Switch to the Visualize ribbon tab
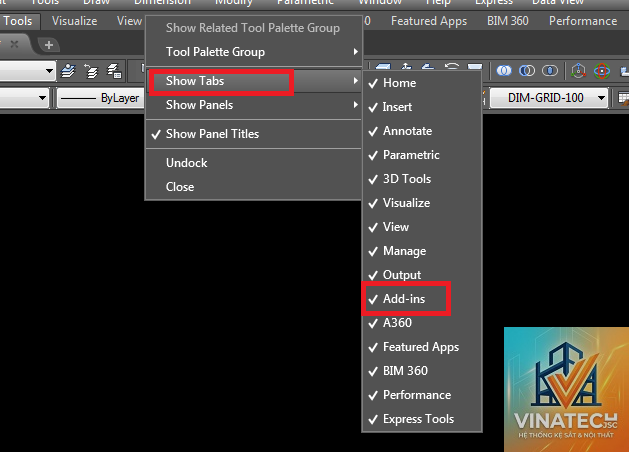Screen dimensions: 629x452 (75, 21)
